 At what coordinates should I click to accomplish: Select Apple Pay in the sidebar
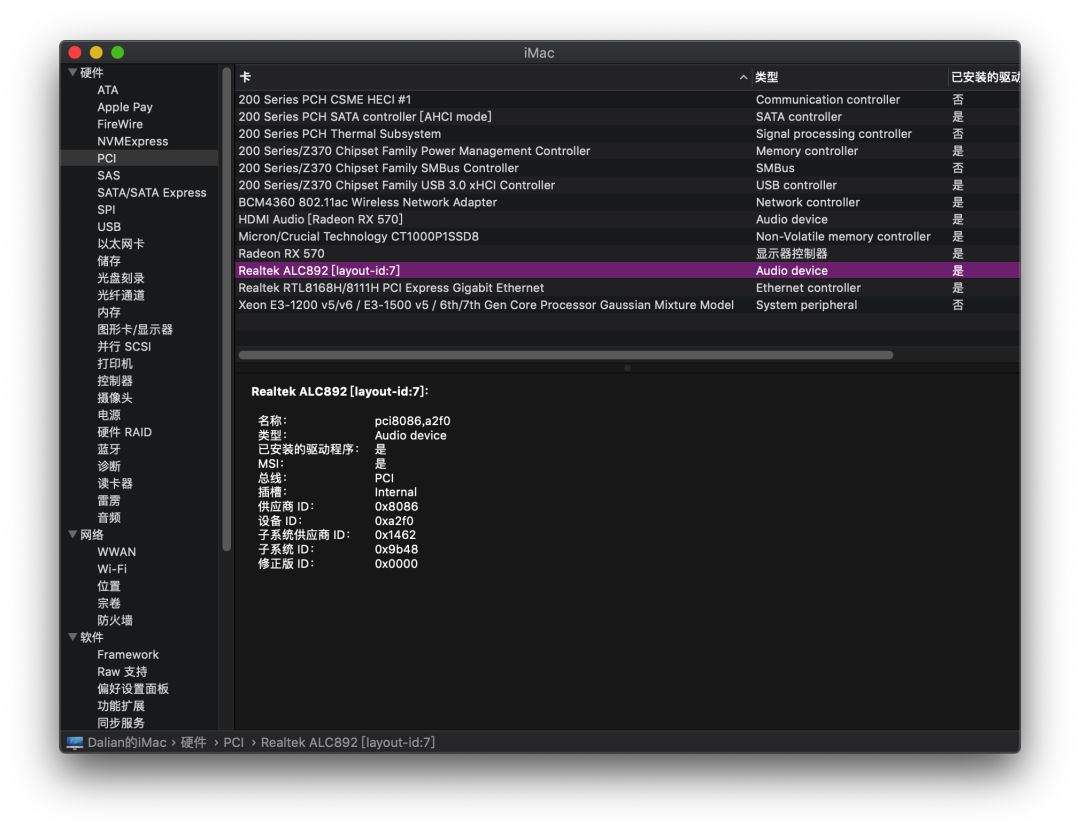tap(125, 107)
